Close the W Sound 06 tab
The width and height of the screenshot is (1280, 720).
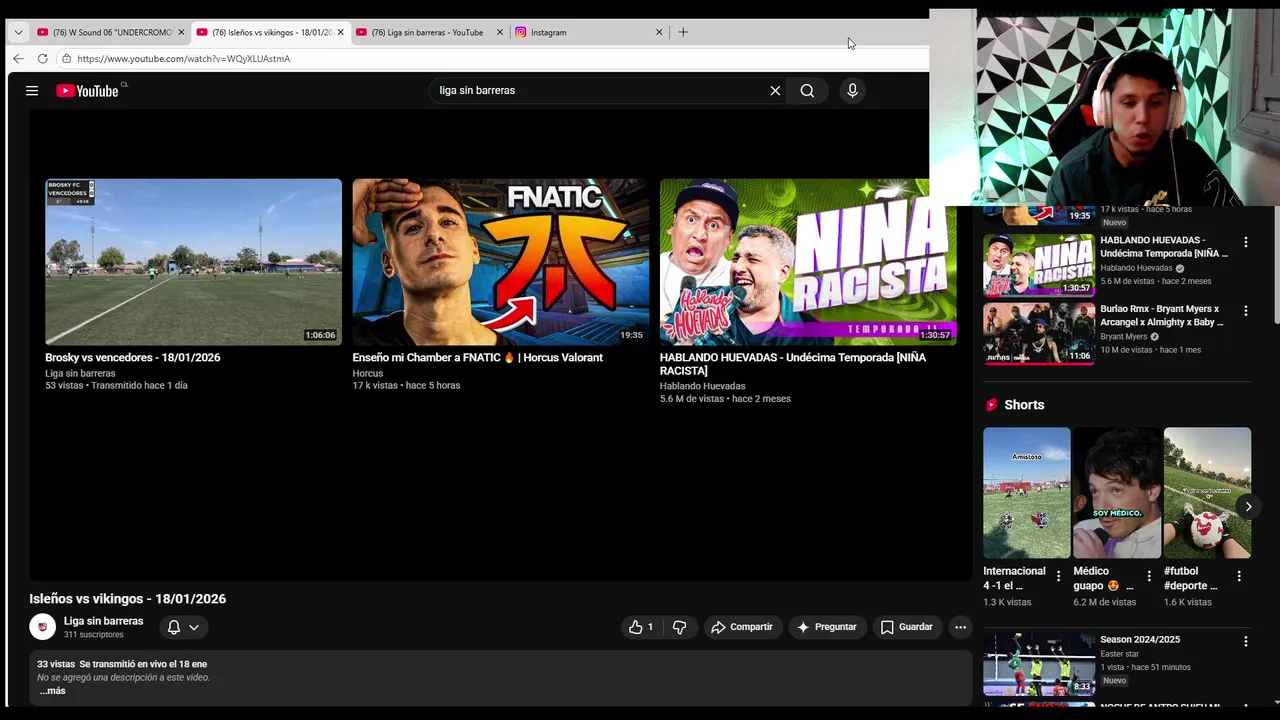point(181,32)
